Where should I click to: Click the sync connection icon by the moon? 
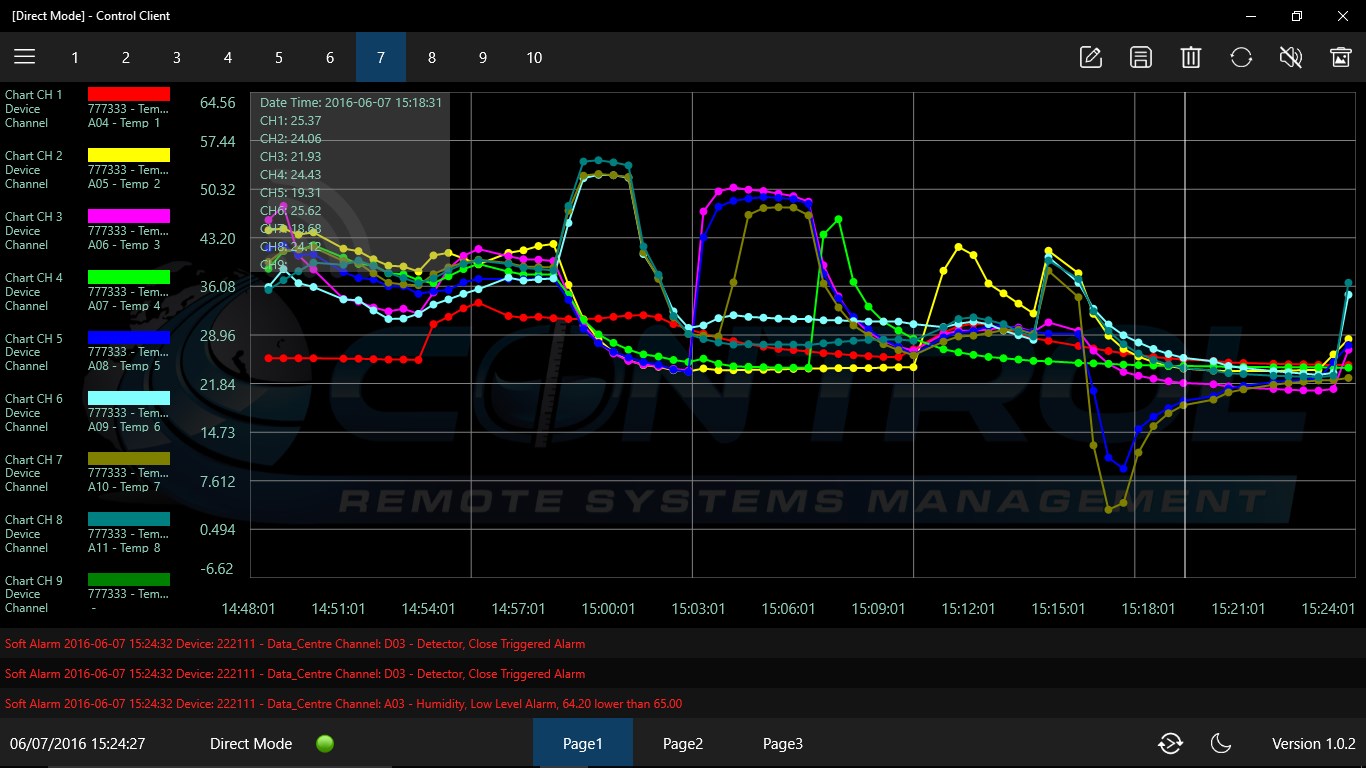tap(1170, 743)
